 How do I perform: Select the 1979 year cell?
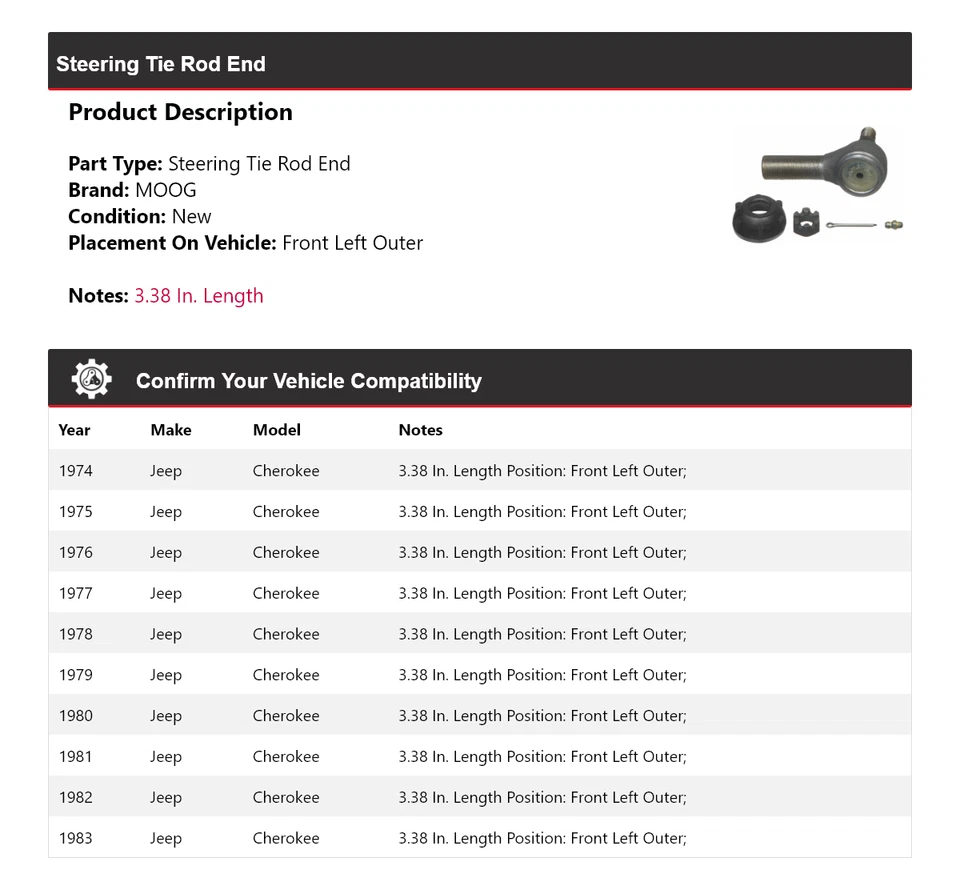(x=75, y=676)
